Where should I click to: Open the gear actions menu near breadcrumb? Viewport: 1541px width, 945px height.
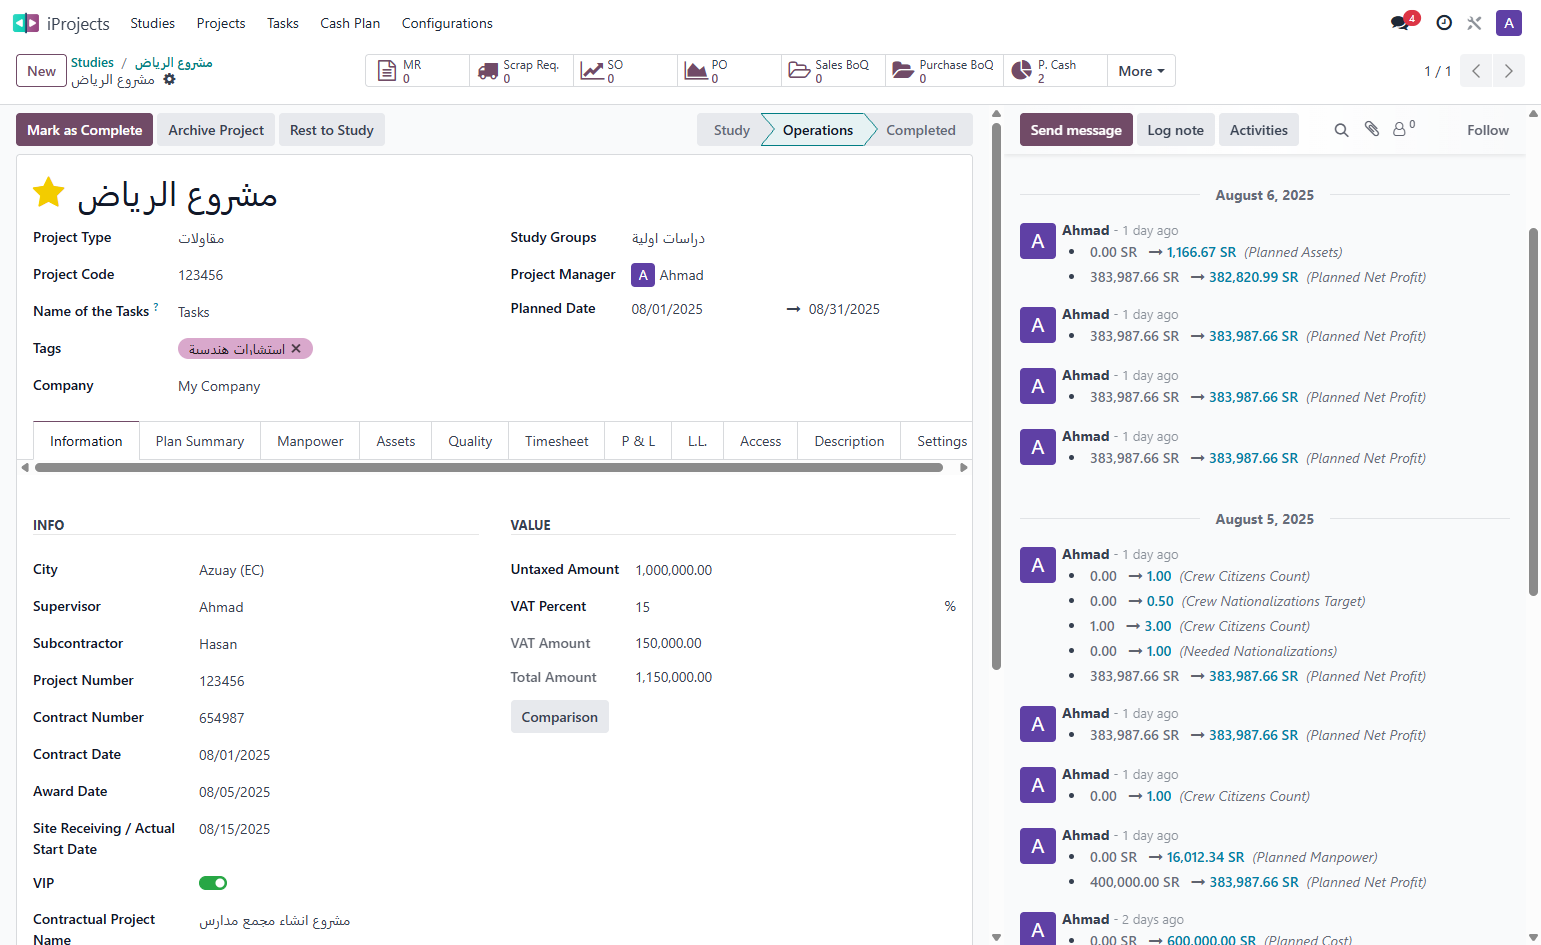tap(169, 79)
